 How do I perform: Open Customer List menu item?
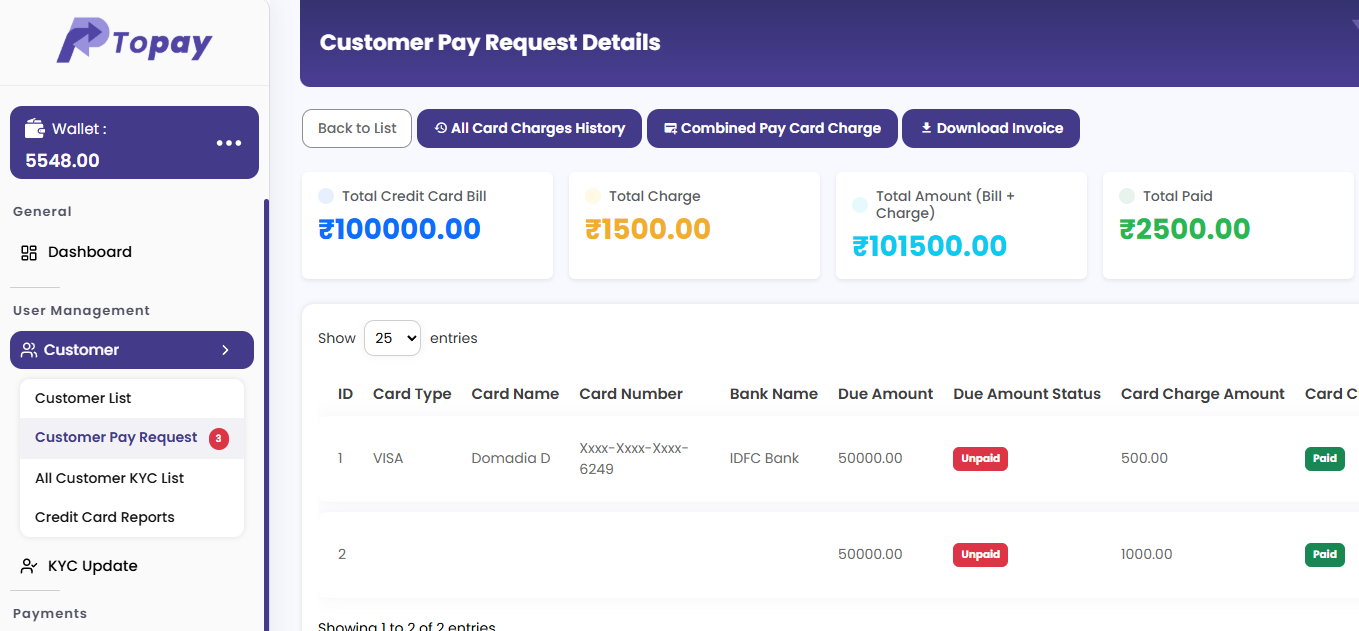coord(83,398)
